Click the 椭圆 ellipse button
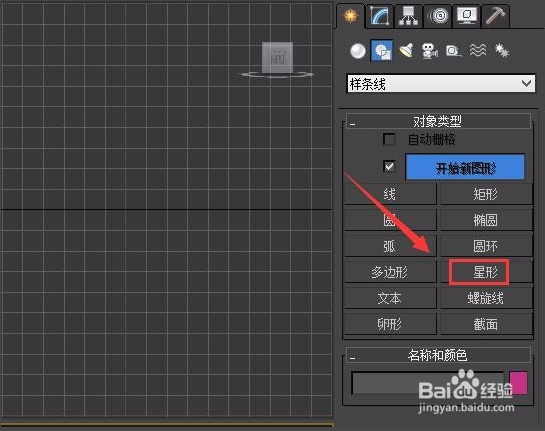 (486, 220)
